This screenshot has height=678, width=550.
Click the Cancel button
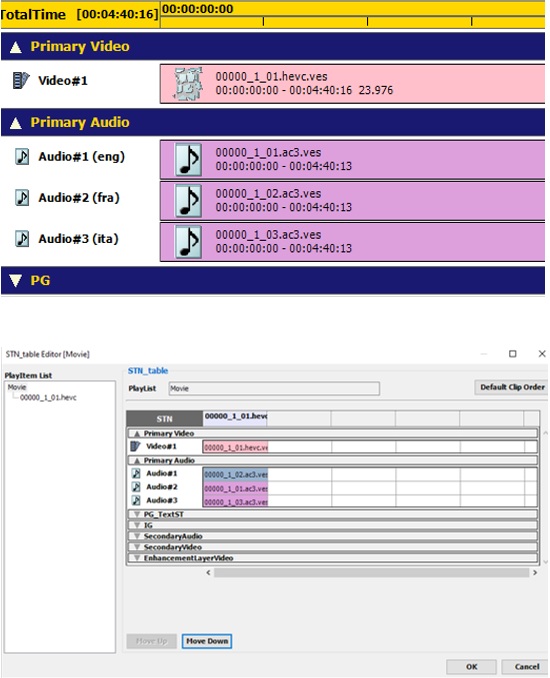click(526, 667)
